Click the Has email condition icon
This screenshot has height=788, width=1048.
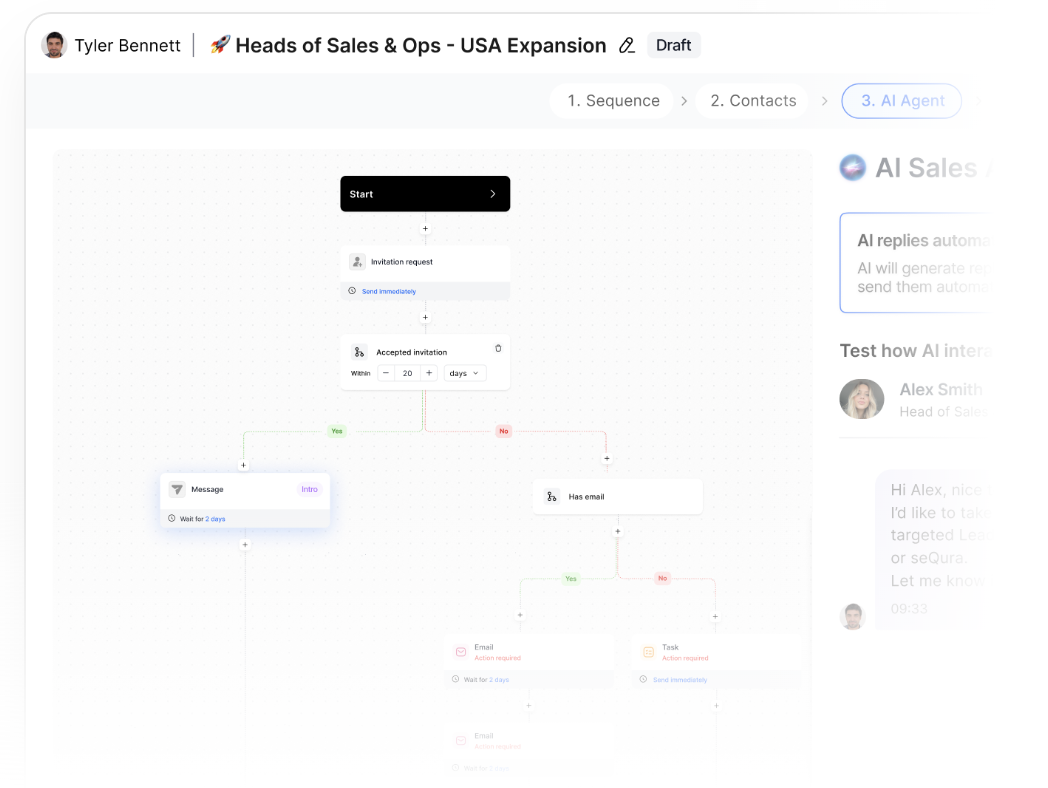[x=551, y=496]
